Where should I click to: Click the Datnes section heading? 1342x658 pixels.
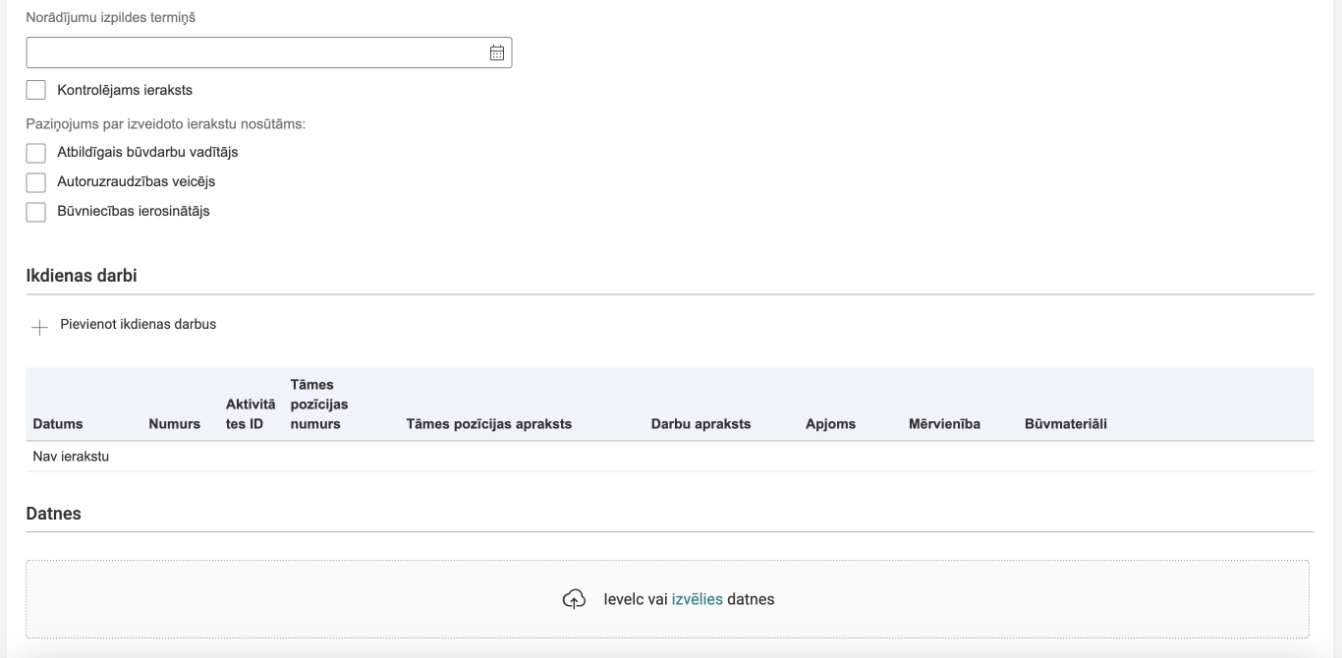[53, 514]
